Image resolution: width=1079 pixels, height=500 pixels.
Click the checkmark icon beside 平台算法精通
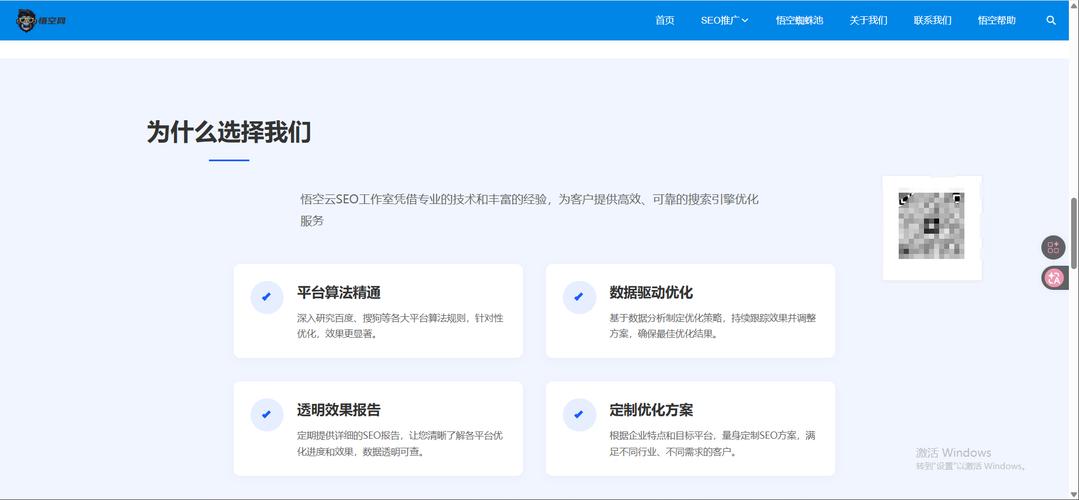coord(266,297)
